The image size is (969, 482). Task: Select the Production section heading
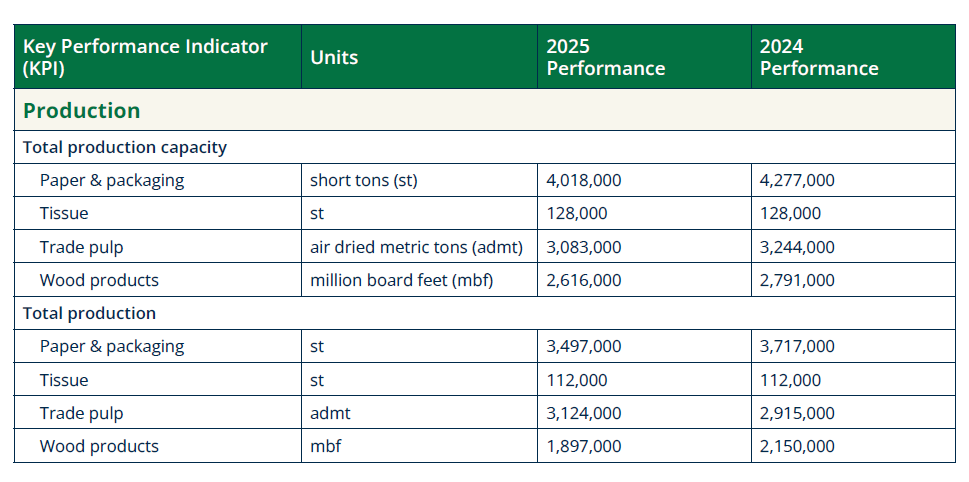(x=82, y=110)
